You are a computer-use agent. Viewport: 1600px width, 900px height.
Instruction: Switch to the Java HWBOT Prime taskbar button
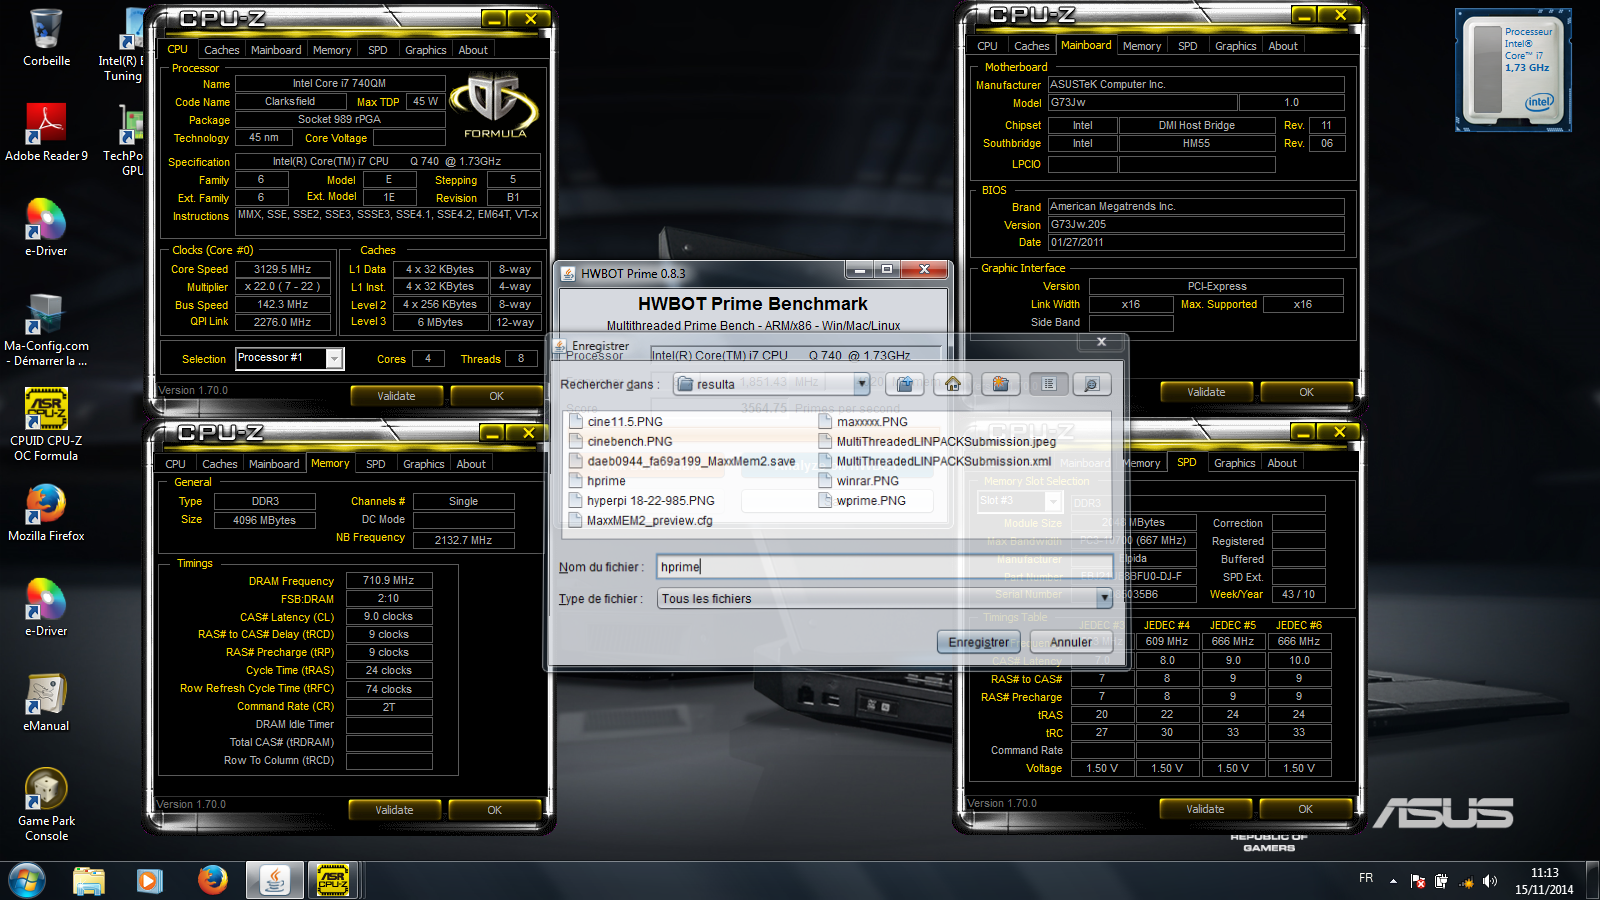coord(274,881)
